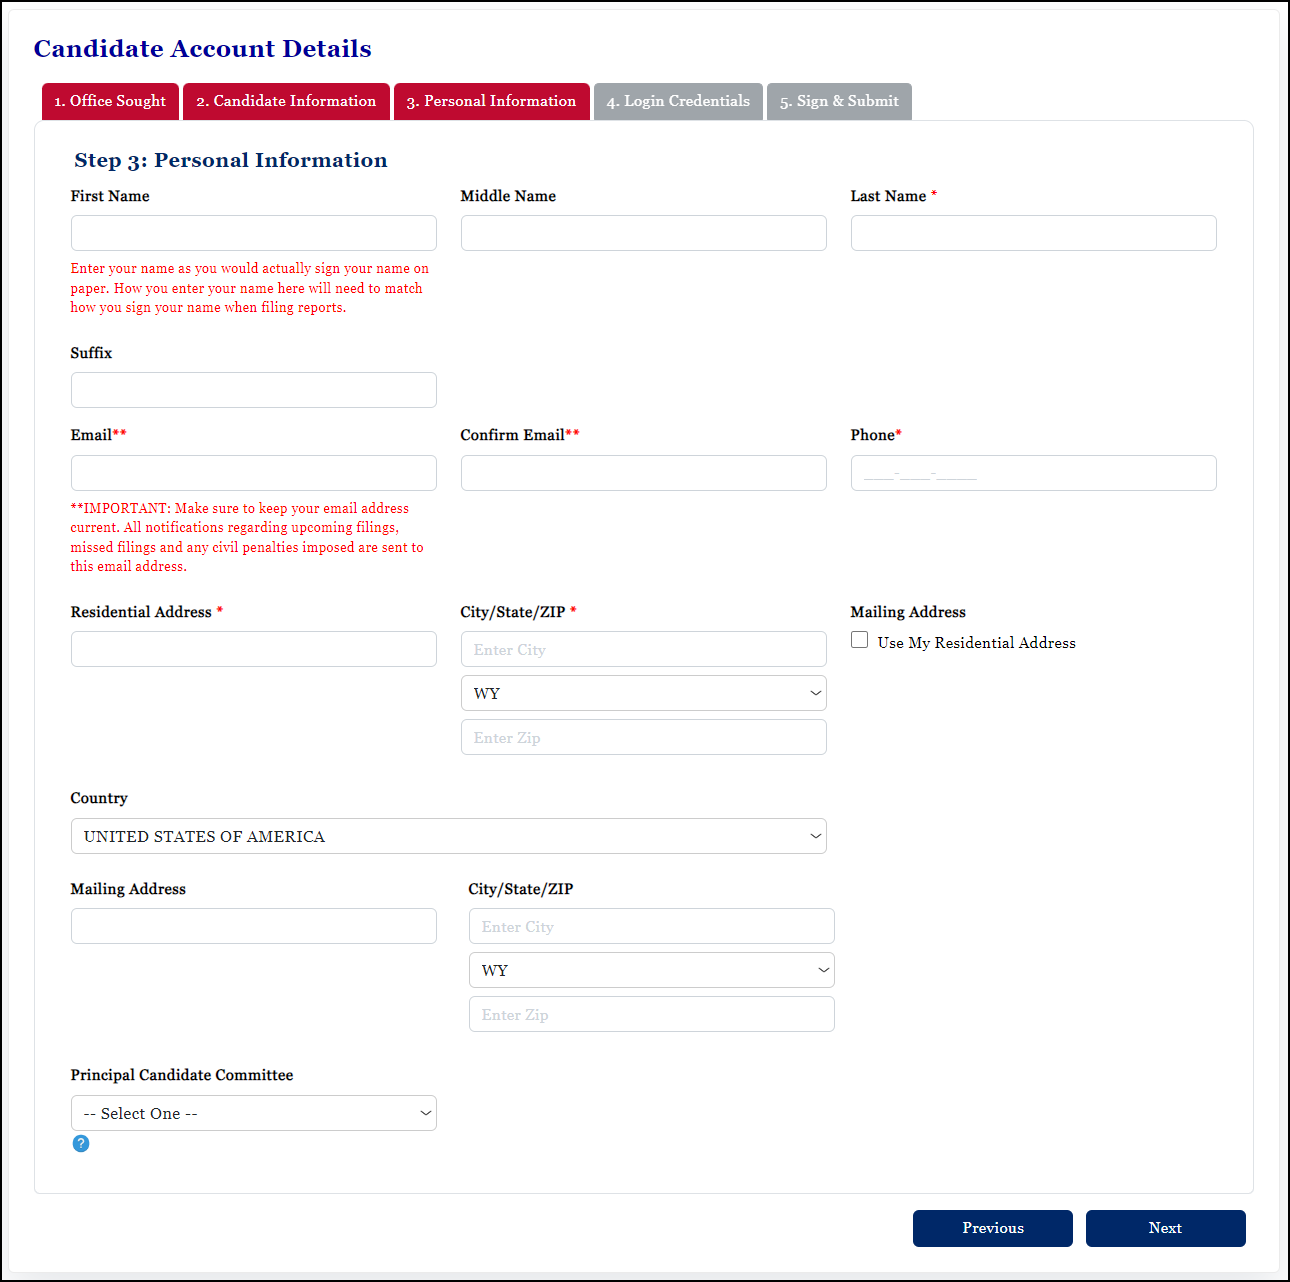Select the Sign & Submit tab
The image size is (1290, 1282).
click(839, 101)
